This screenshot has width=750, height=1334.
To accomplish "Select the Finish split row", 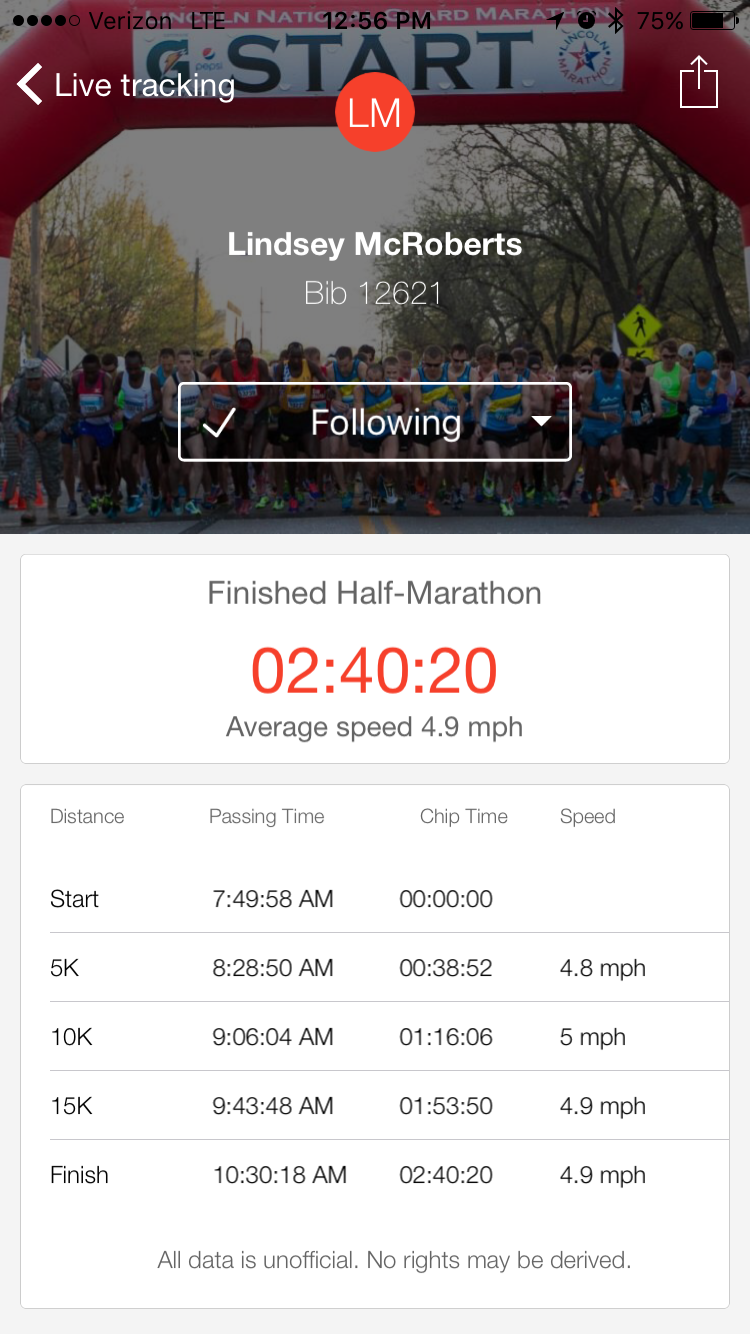I will (x=389, y=1175).
